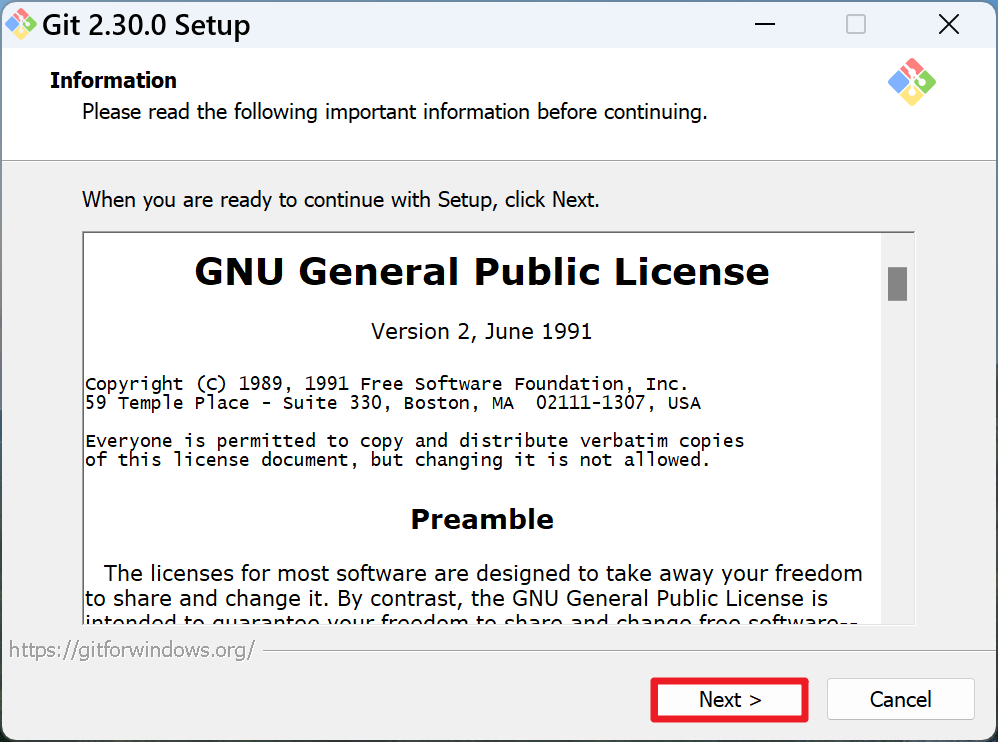
Task: Click the Git logo in header
Action: [x=911, y=82]
